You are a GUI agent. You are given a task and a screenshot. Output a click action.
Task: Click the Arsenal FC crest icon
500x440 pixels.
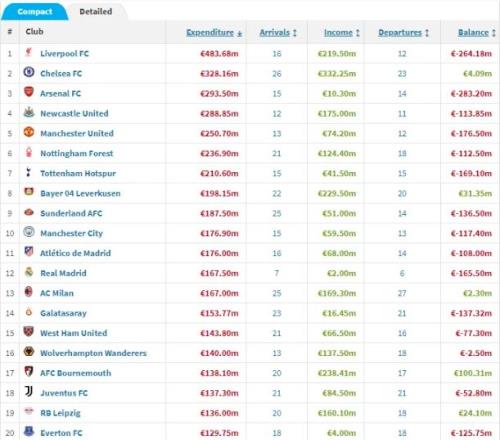[29, 92]
